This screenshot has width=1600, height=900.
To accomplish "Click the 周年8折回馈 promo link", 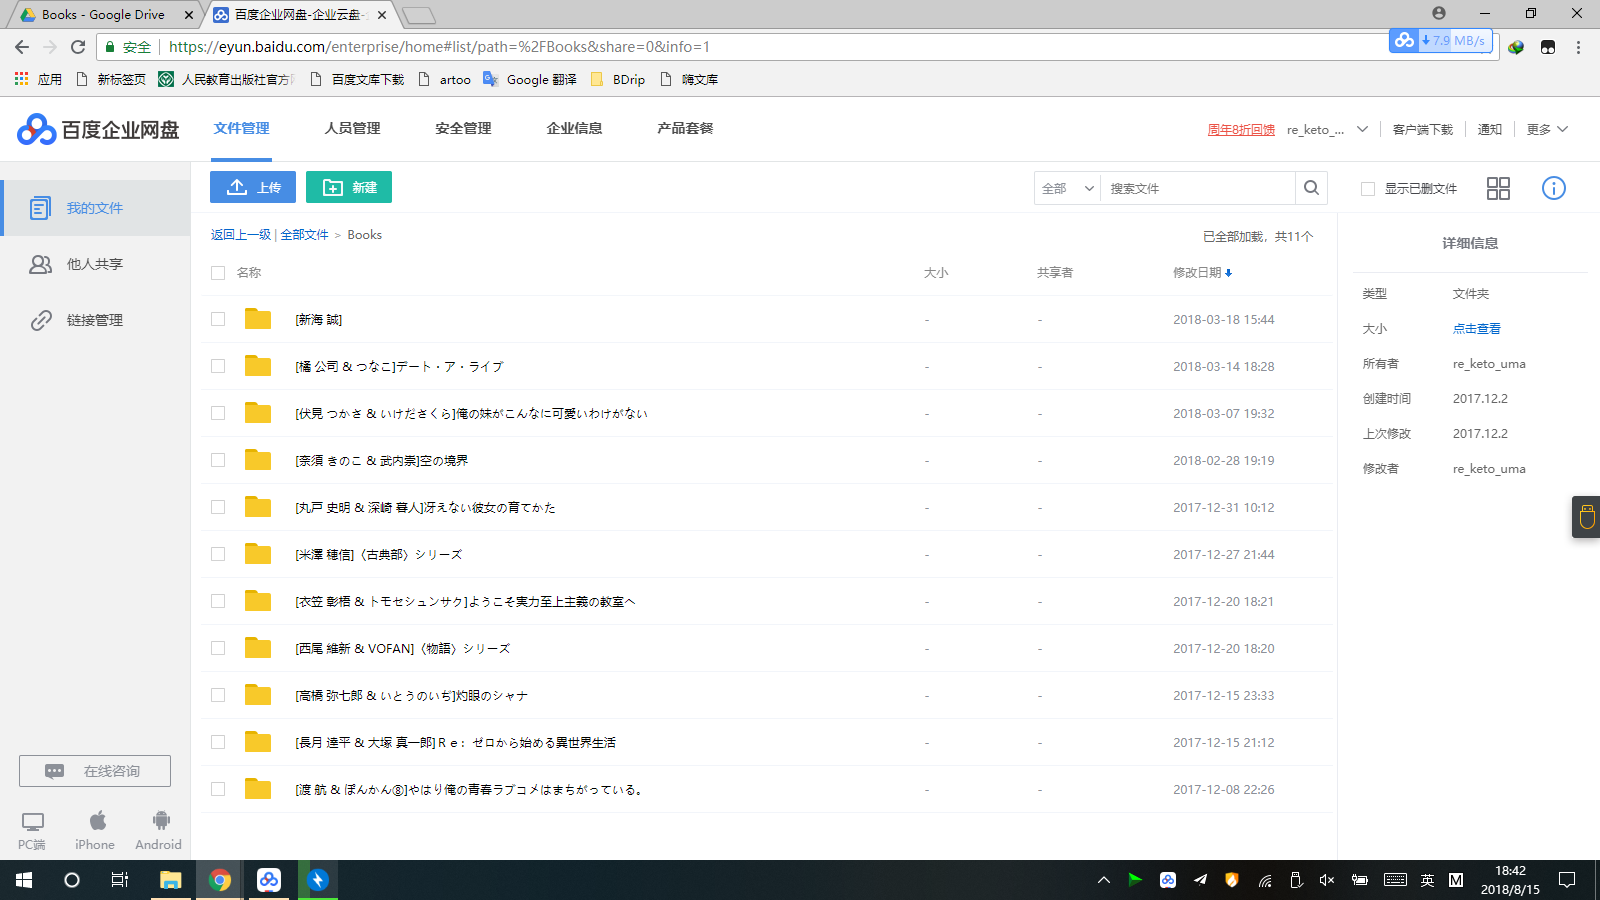I will coord(1241,130).
